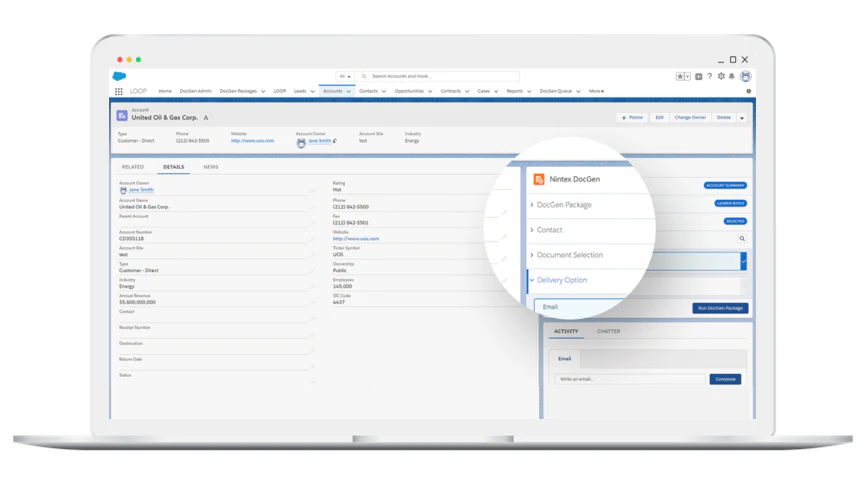This screenshot has height=483, width=865.
Task: Open the Favorites list dropdown arrow
Action: (x=687, y=77)
